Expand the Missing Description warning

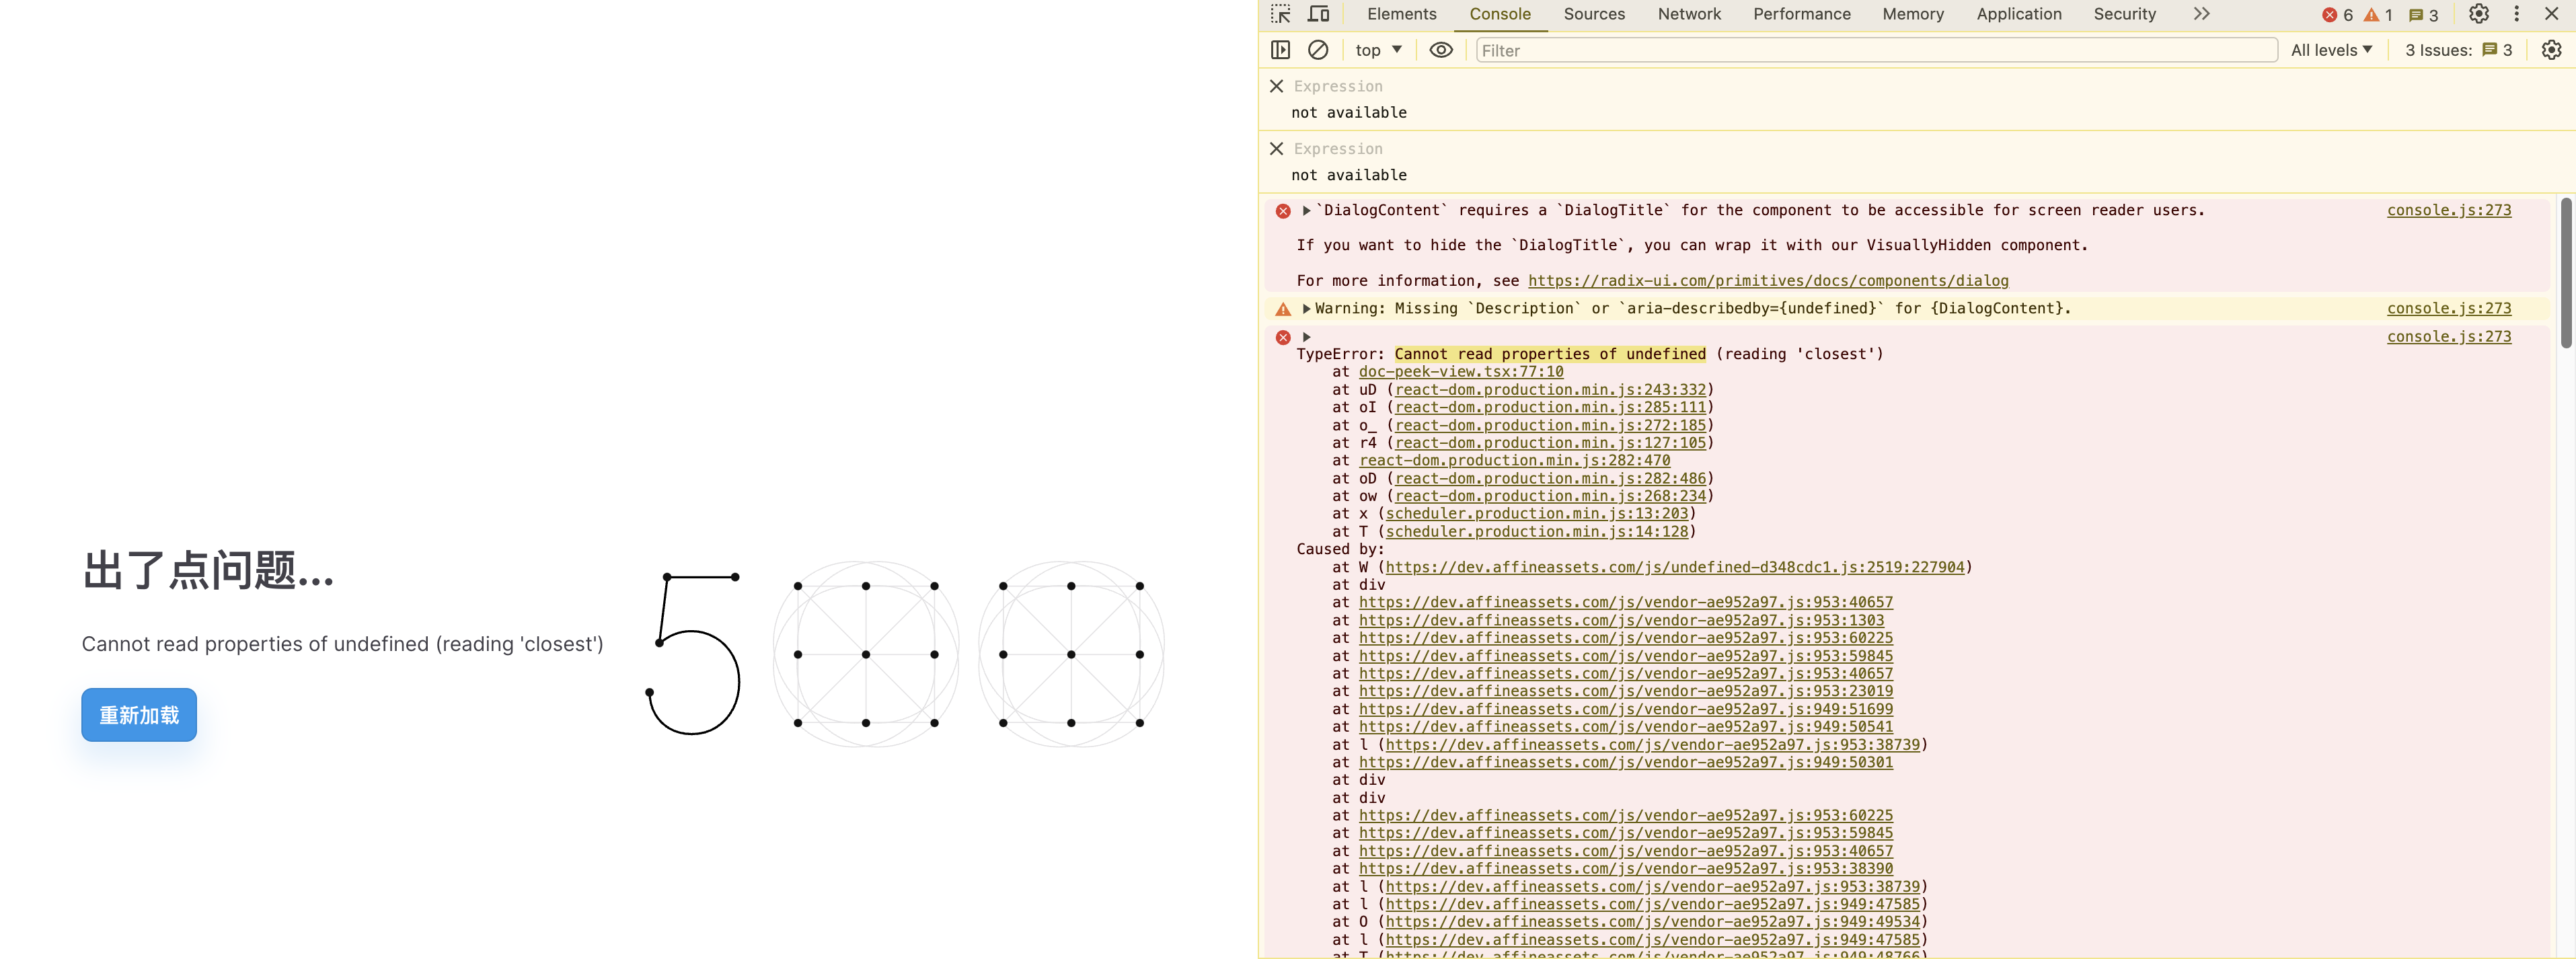coord(1306,309)
